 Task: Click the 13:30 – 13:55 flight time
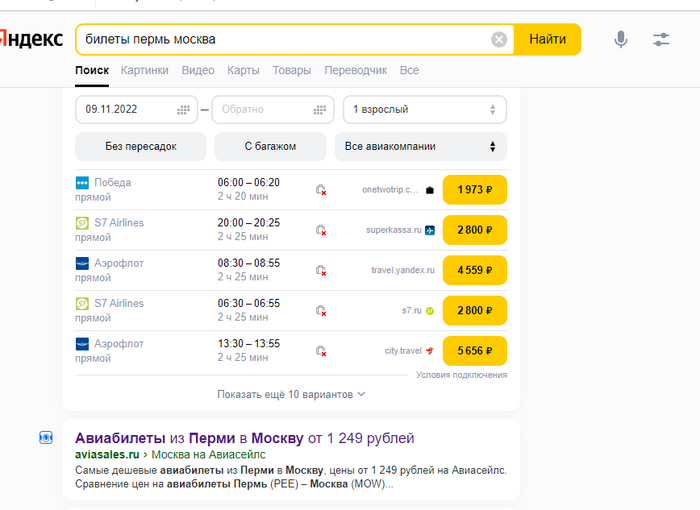click(249, 344)
